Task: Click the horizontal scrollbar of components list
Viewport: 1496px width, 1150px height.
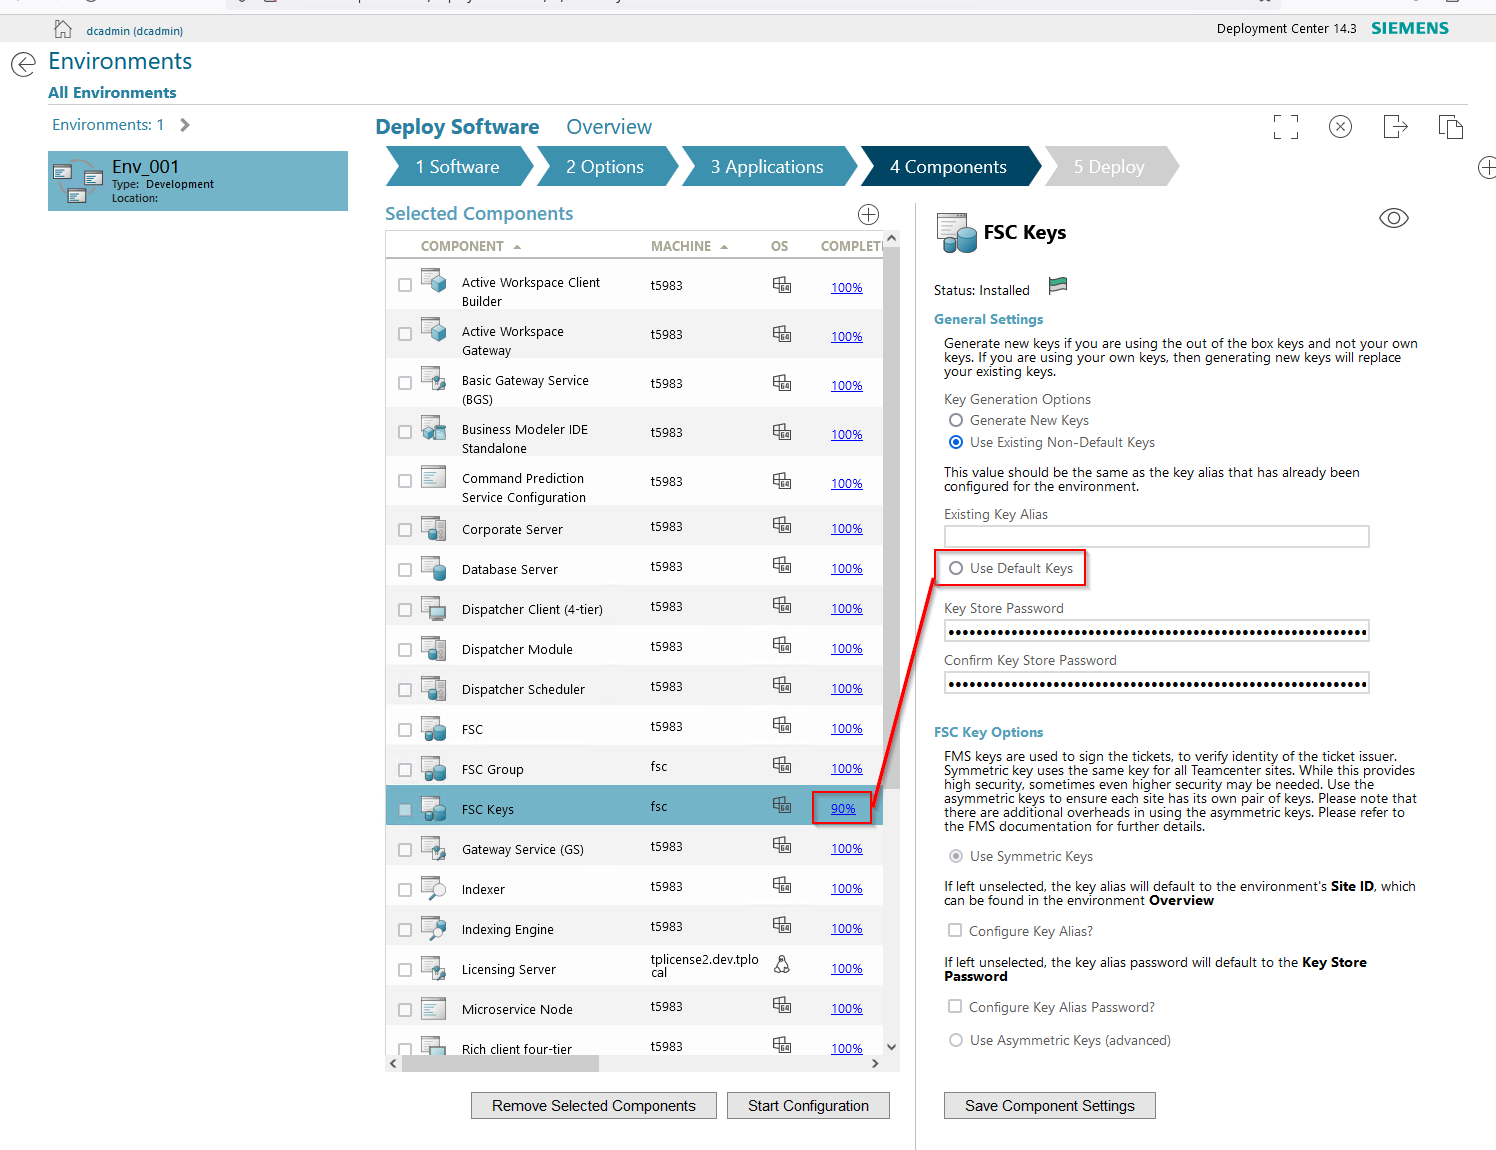Action: (x=500, y=1064)
